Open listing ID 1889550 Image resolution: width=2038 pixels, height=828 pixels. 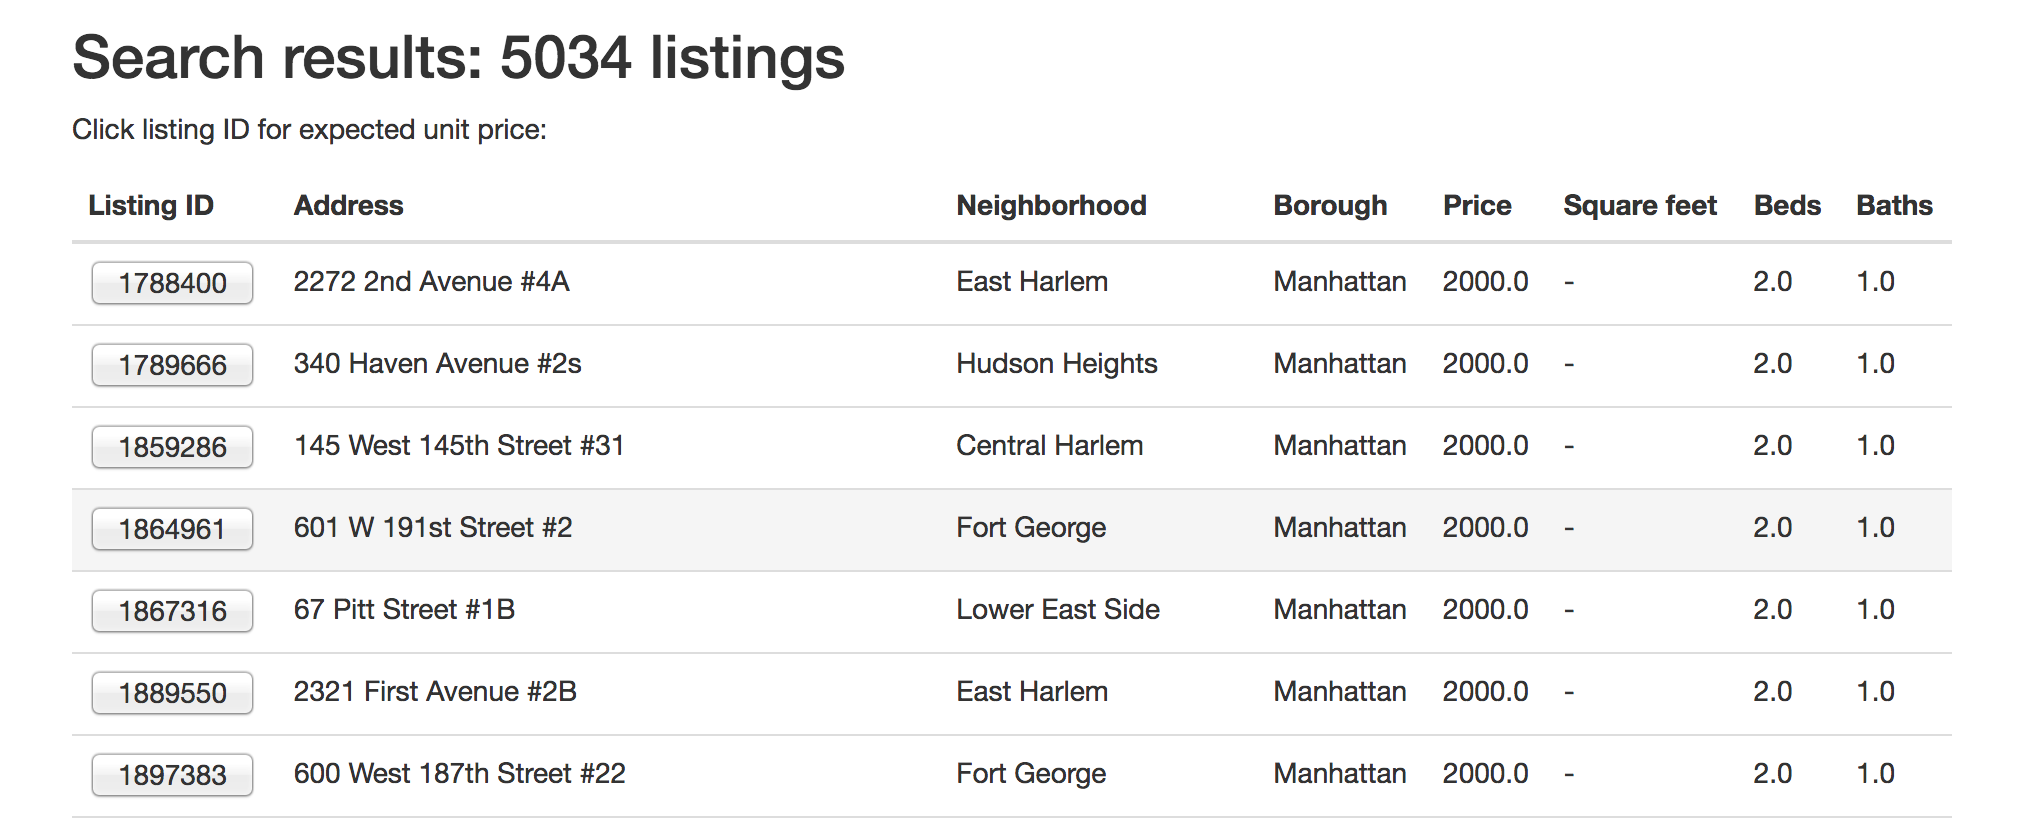pos(172,693)
